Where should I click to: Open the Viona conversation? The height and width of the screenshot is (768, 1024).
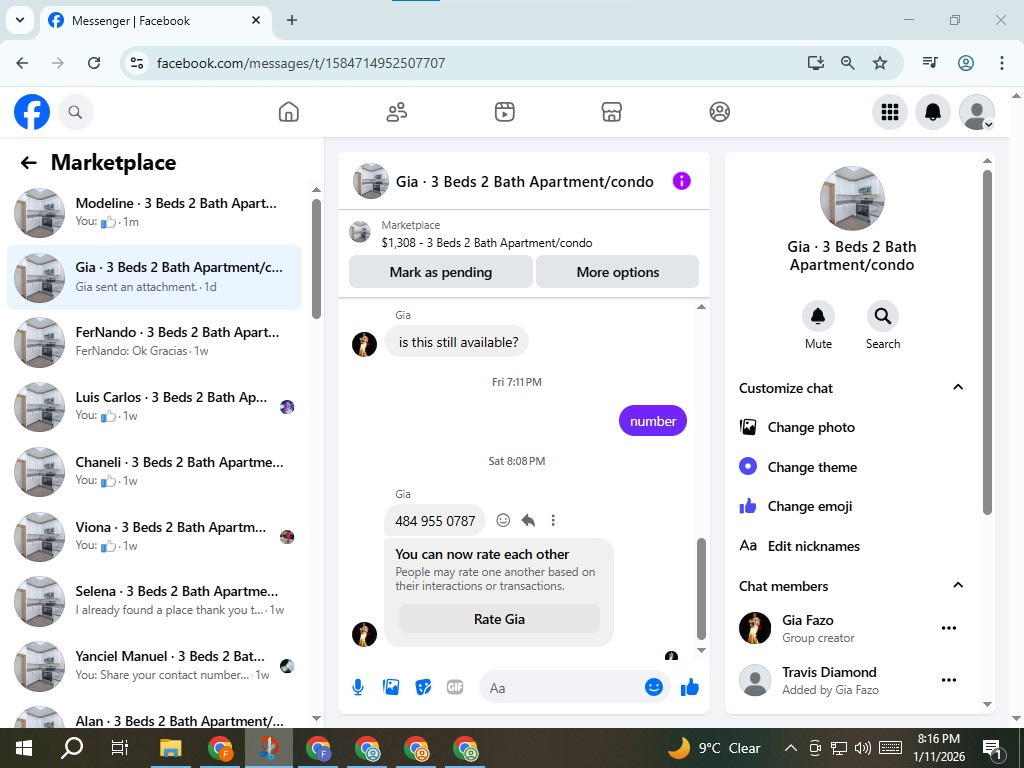point(155,536)
